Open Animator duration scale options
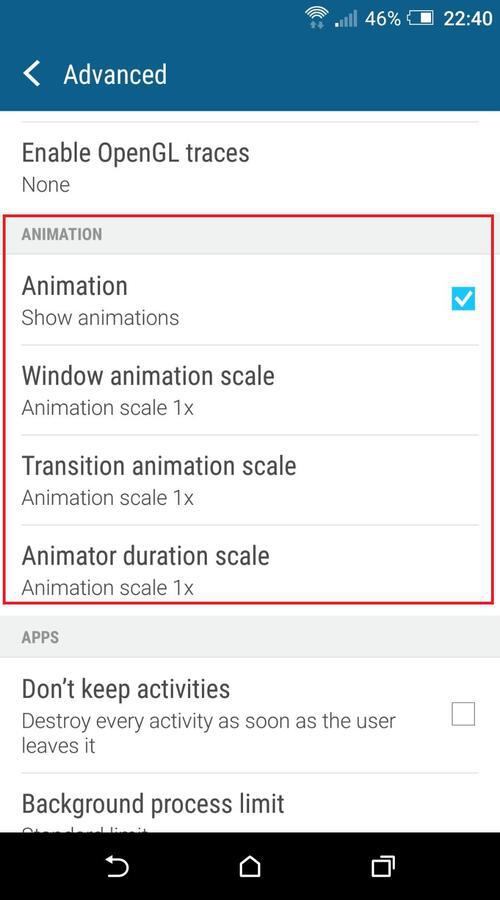The height and width of the screenshot is (900, 500). point(250,565)
